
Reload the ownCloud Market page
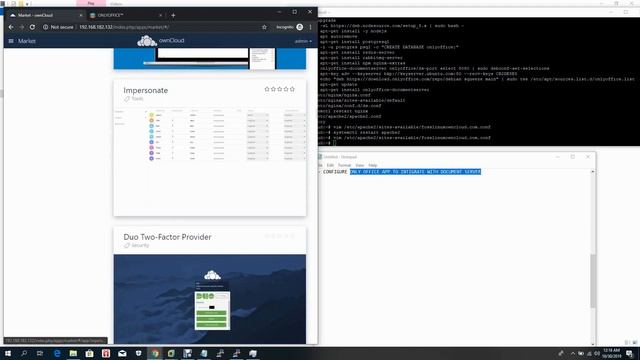(x=32, y=27)
